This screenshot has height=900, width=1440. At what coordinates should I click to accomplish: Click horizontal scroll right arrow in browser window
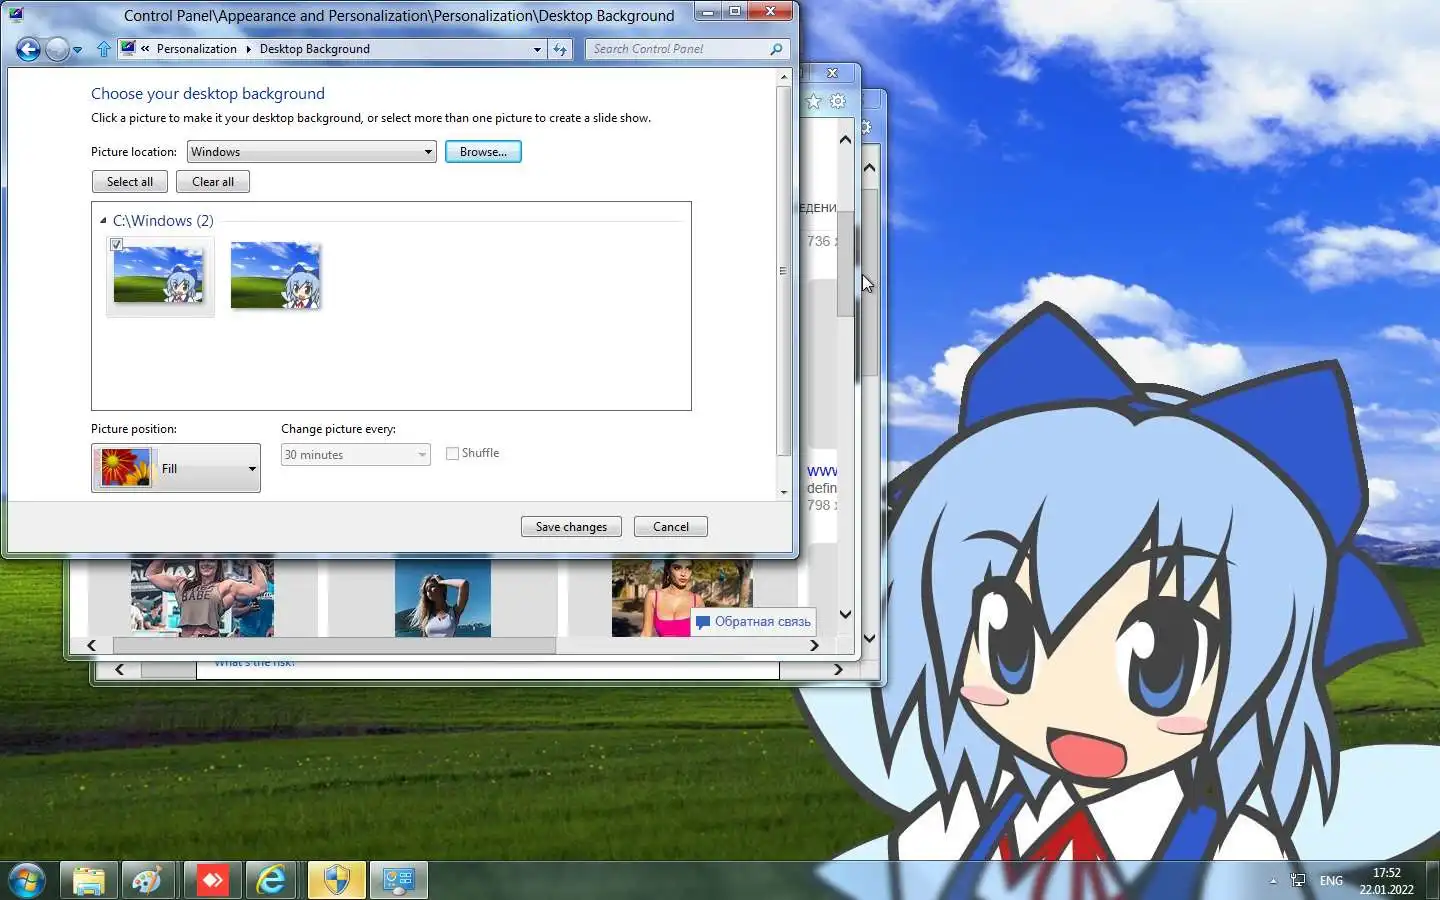coord(814,646)
